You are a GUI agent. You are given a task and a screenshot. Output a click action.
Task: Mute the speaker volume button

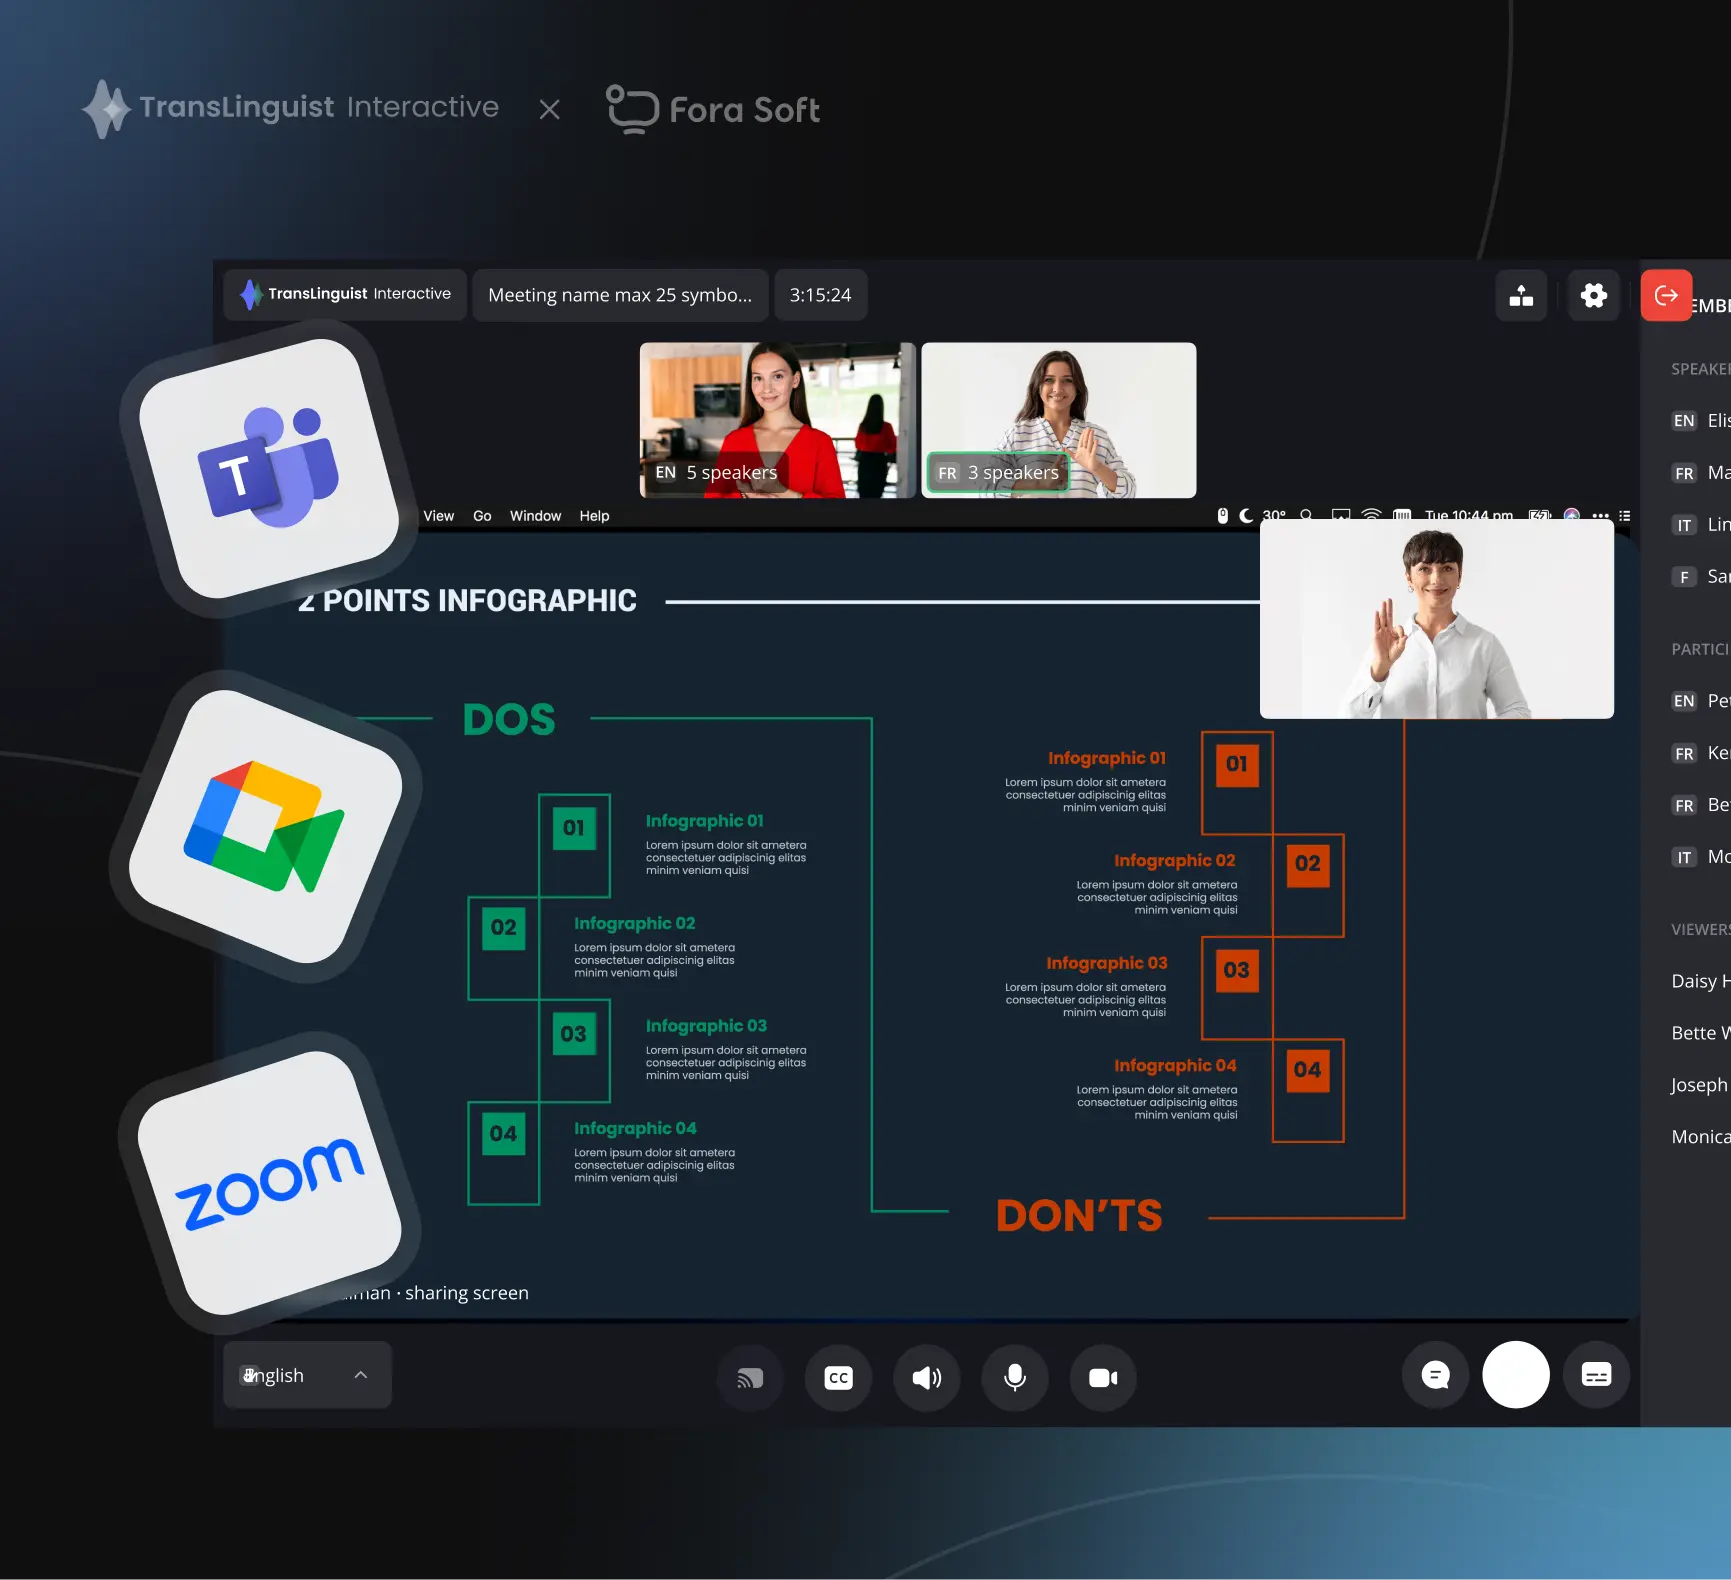[927, 1377]
